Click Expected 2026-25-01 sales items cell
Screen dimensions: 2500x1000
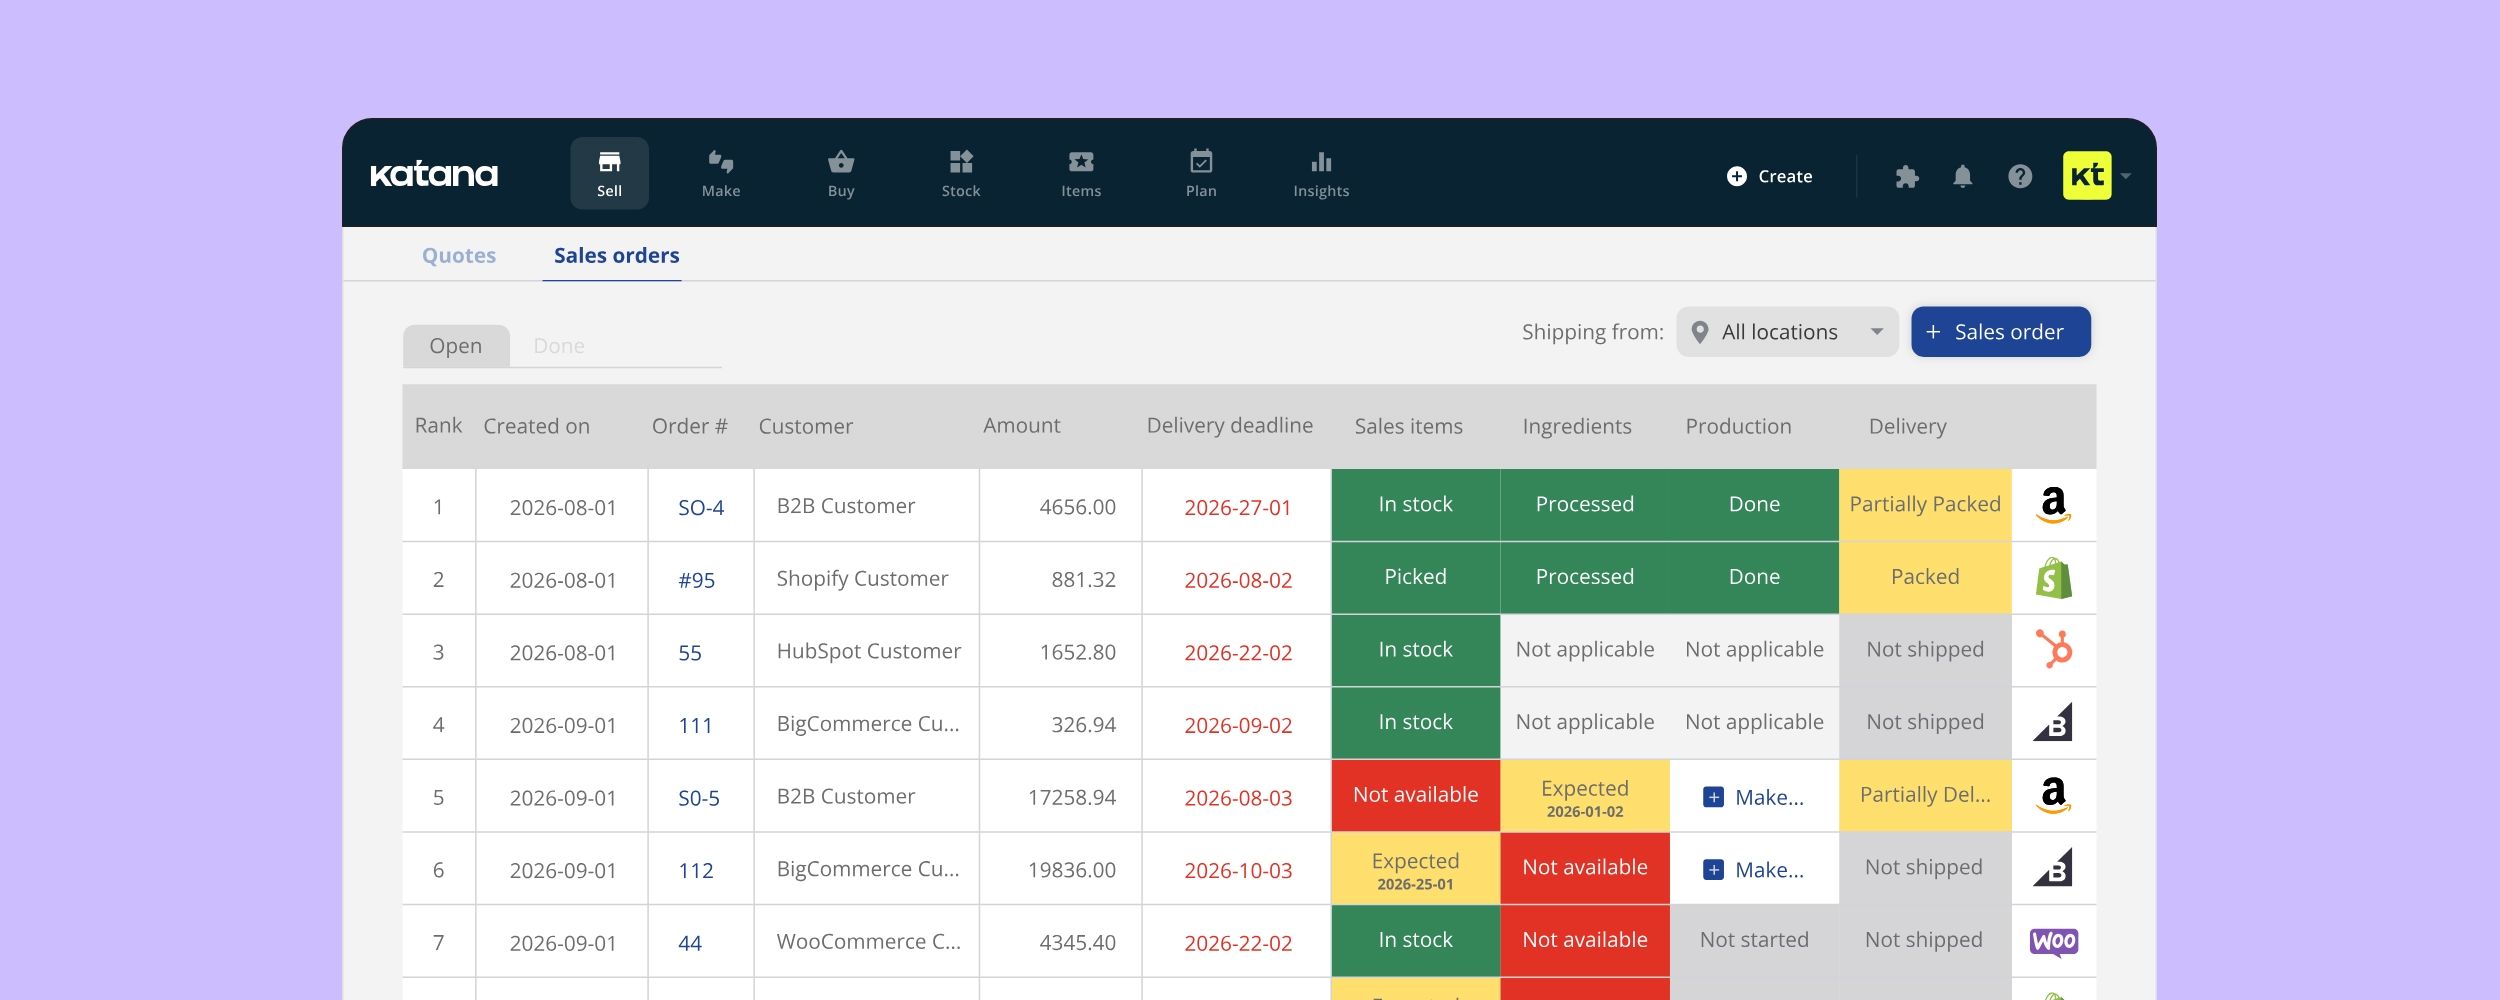click(1415, 868)
